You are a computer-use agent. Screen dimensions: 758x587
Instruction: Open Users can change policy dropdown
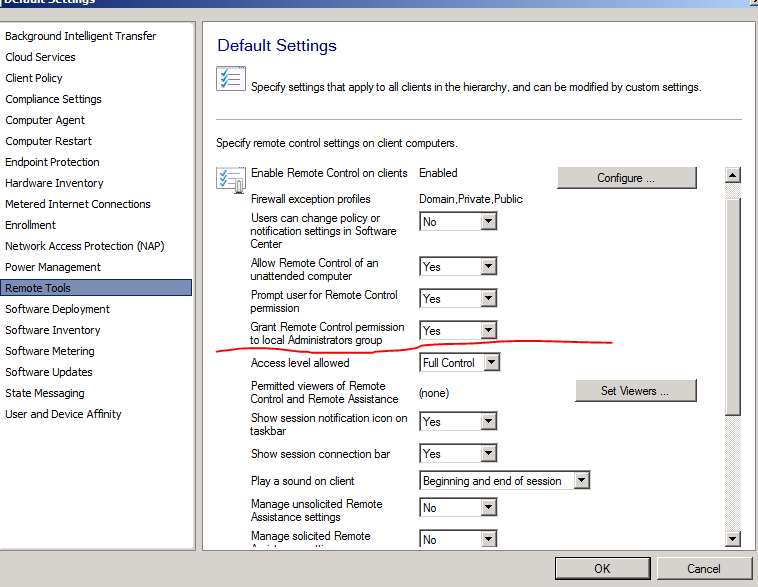(488, 222)
